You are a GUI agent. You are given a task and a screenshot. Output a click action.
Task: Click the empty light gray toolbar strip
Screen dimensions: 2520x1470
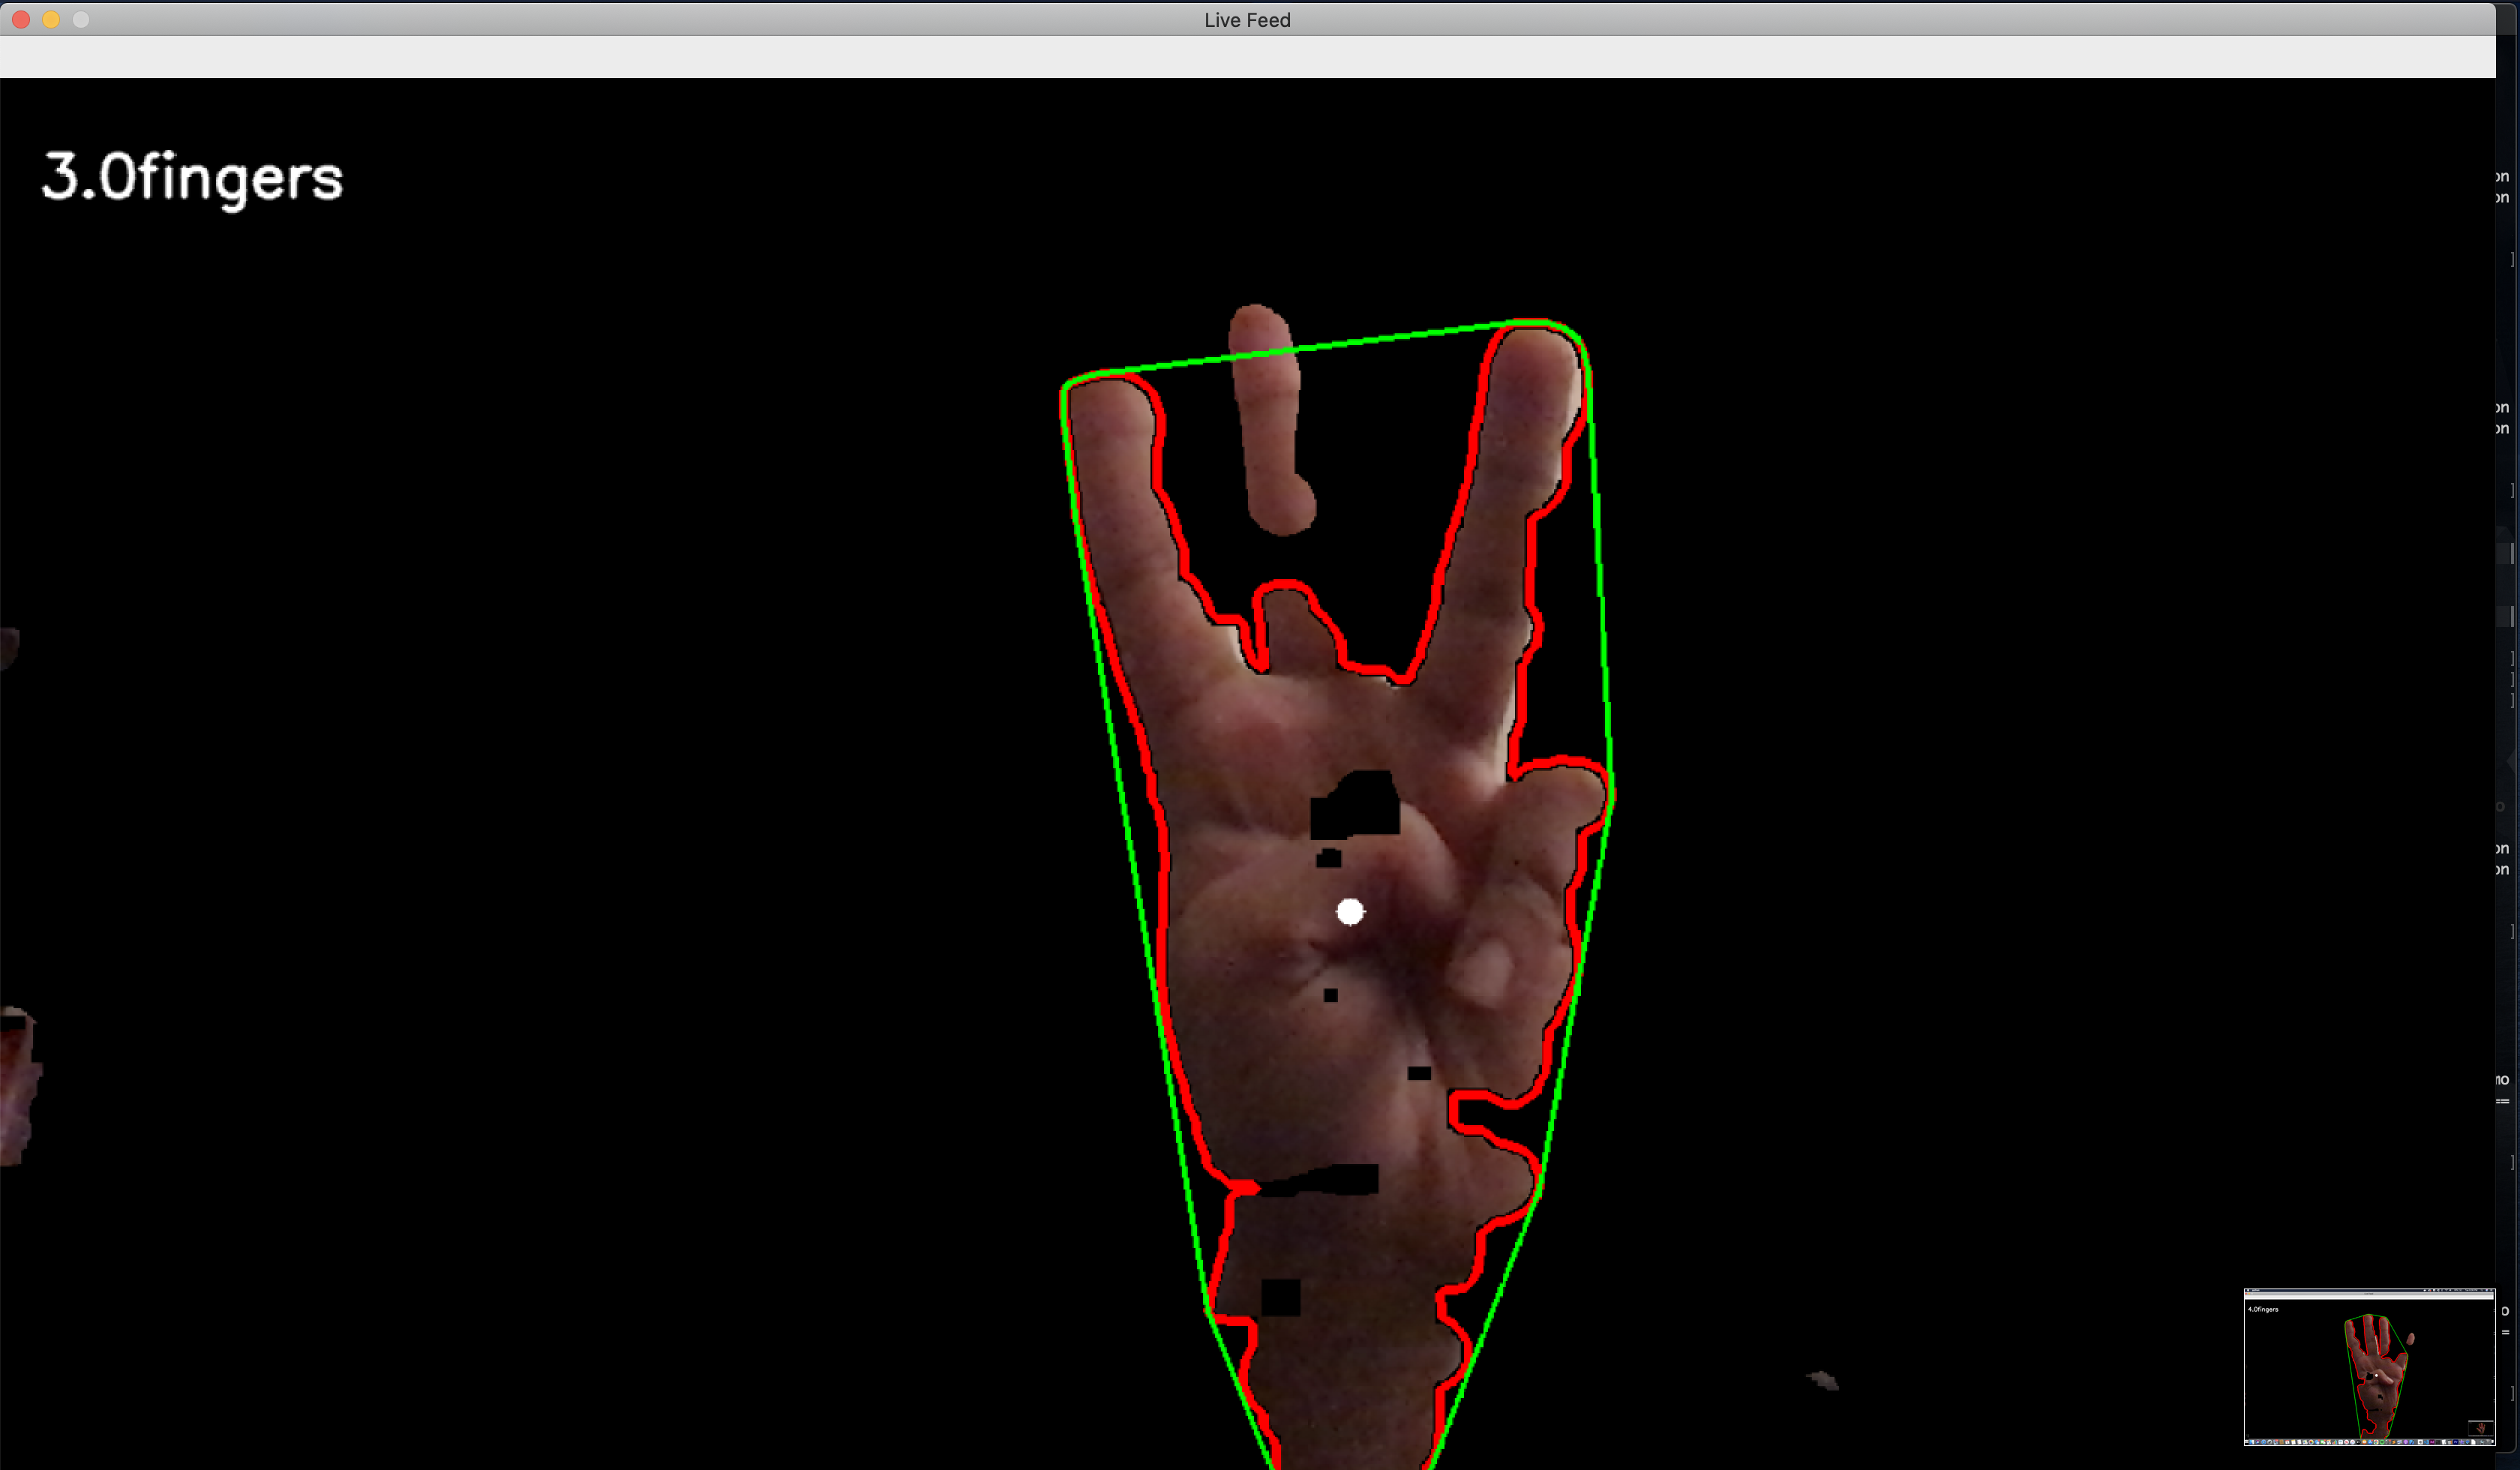[1246, 57]
